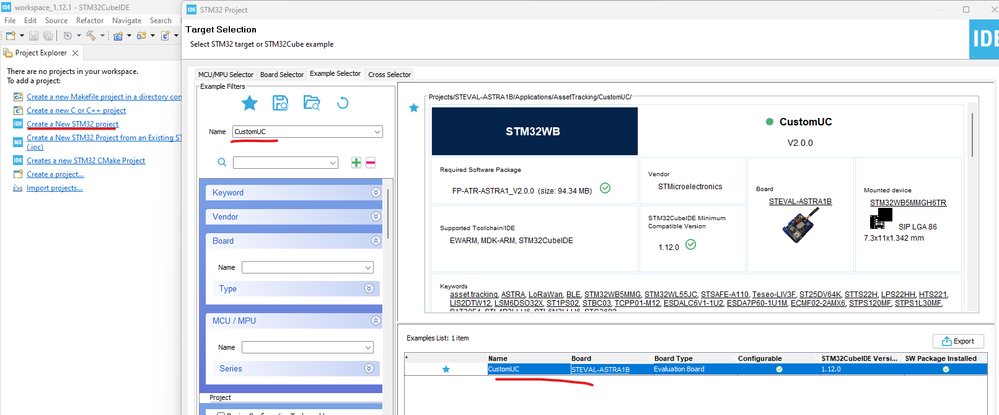
Task: Click the new C source file toolbar icon
Action: tap(164, 36)
